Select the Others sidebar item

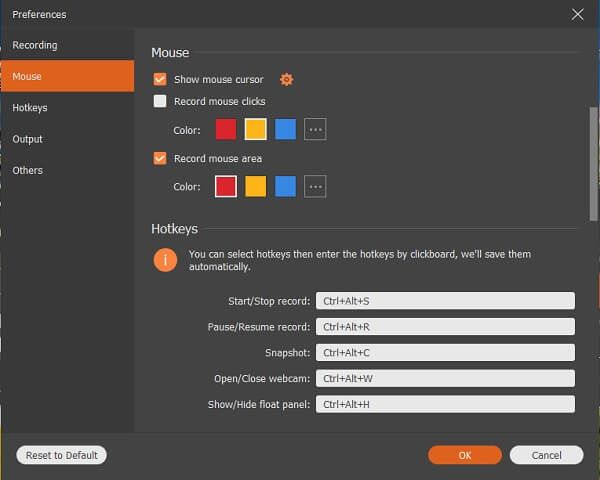click(28, 170)
